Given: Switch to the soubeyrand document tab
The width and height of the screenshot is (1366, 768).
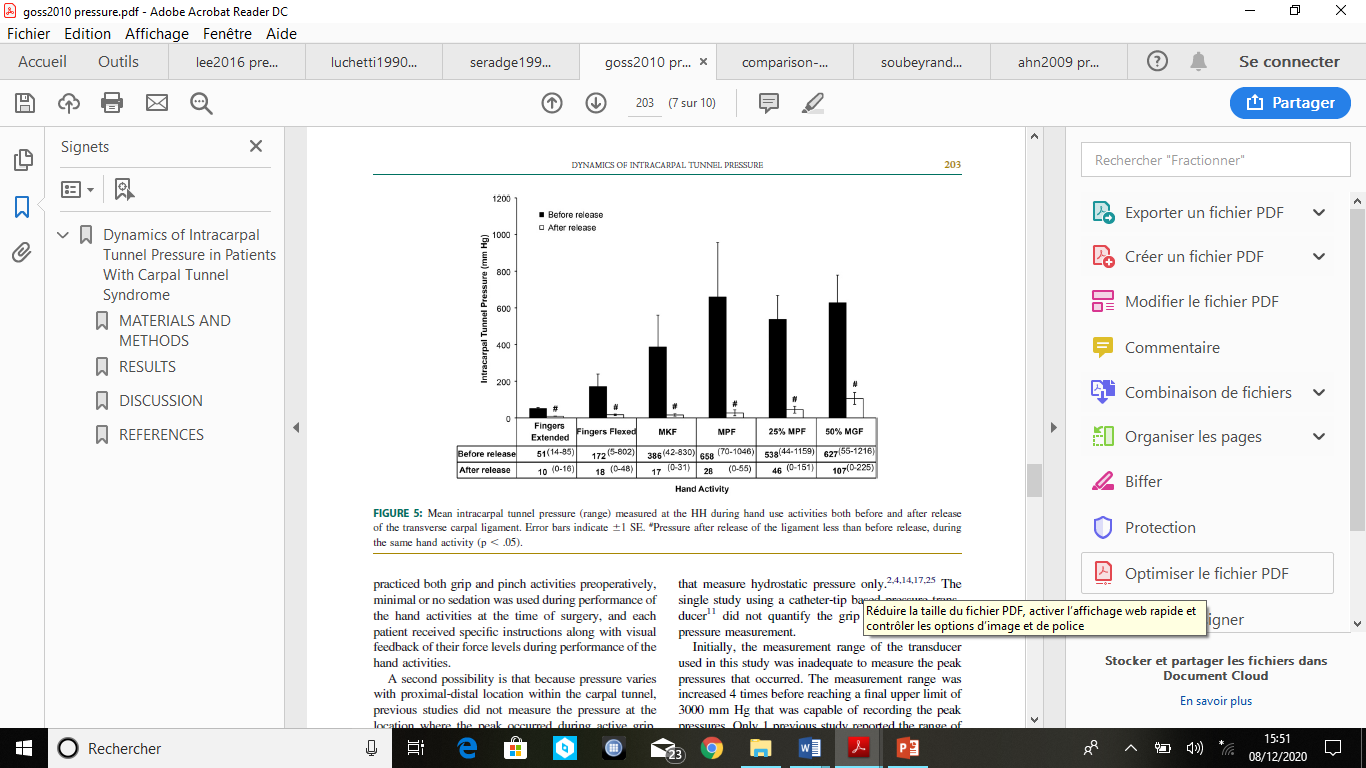Looking at the screenshot, I should tap(921, 62).
